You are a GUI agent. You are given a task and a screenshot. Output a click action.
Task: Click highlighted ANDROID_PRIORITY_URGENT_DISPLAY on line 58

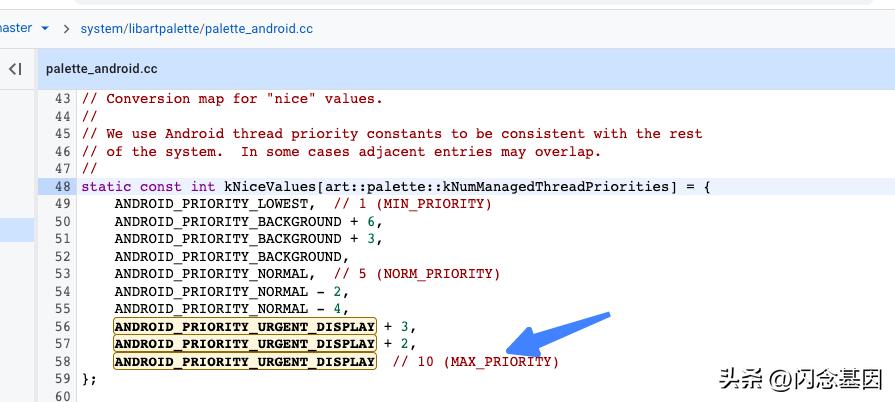(245, 361)
